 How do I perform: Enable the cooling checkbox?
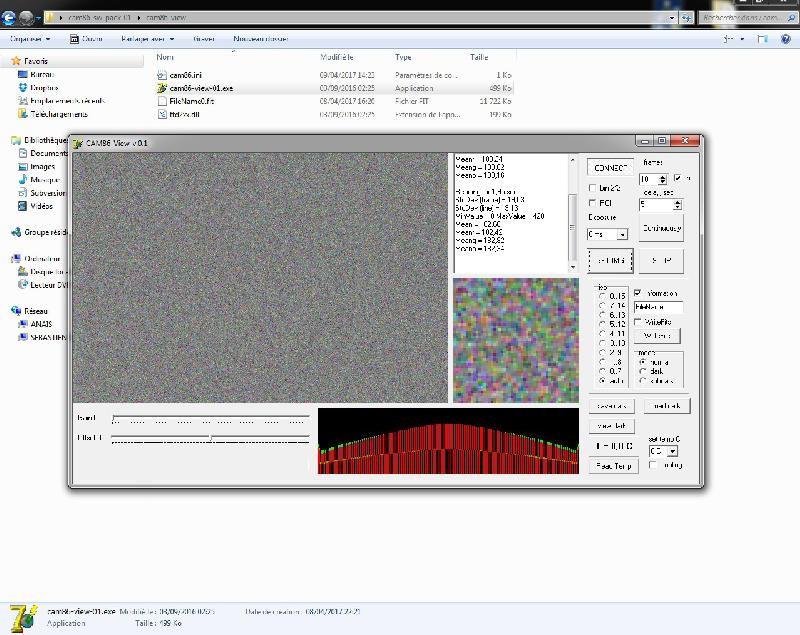pos(653,465)
